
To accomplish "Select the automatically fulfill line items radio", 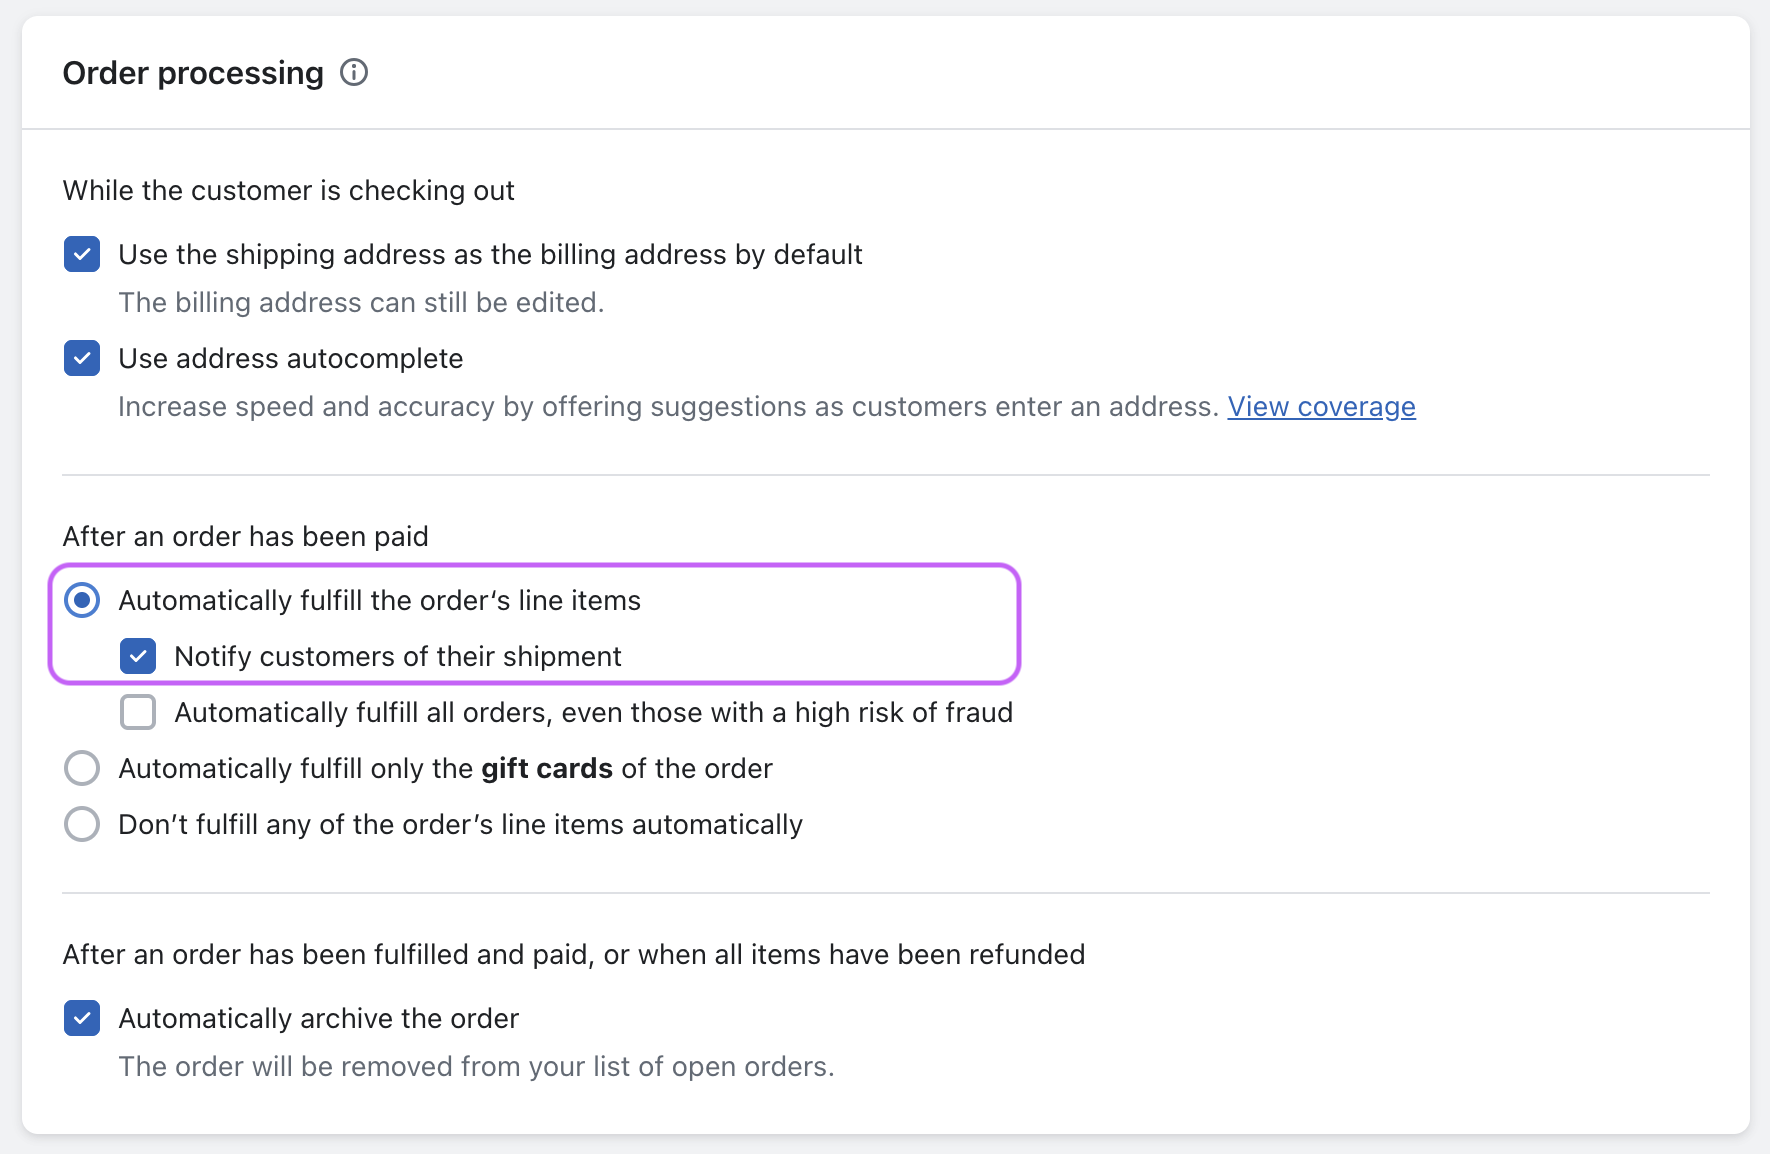I will click(x=82, y=600).
